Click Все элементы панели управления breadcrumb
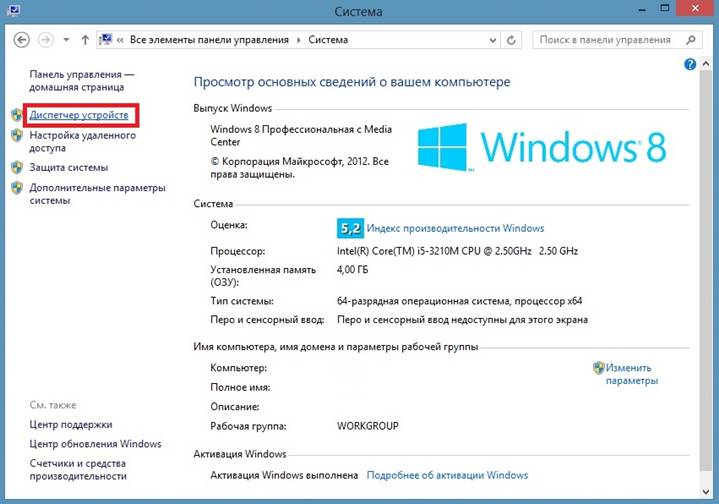The image size is (719, 504). coord(209,40)
